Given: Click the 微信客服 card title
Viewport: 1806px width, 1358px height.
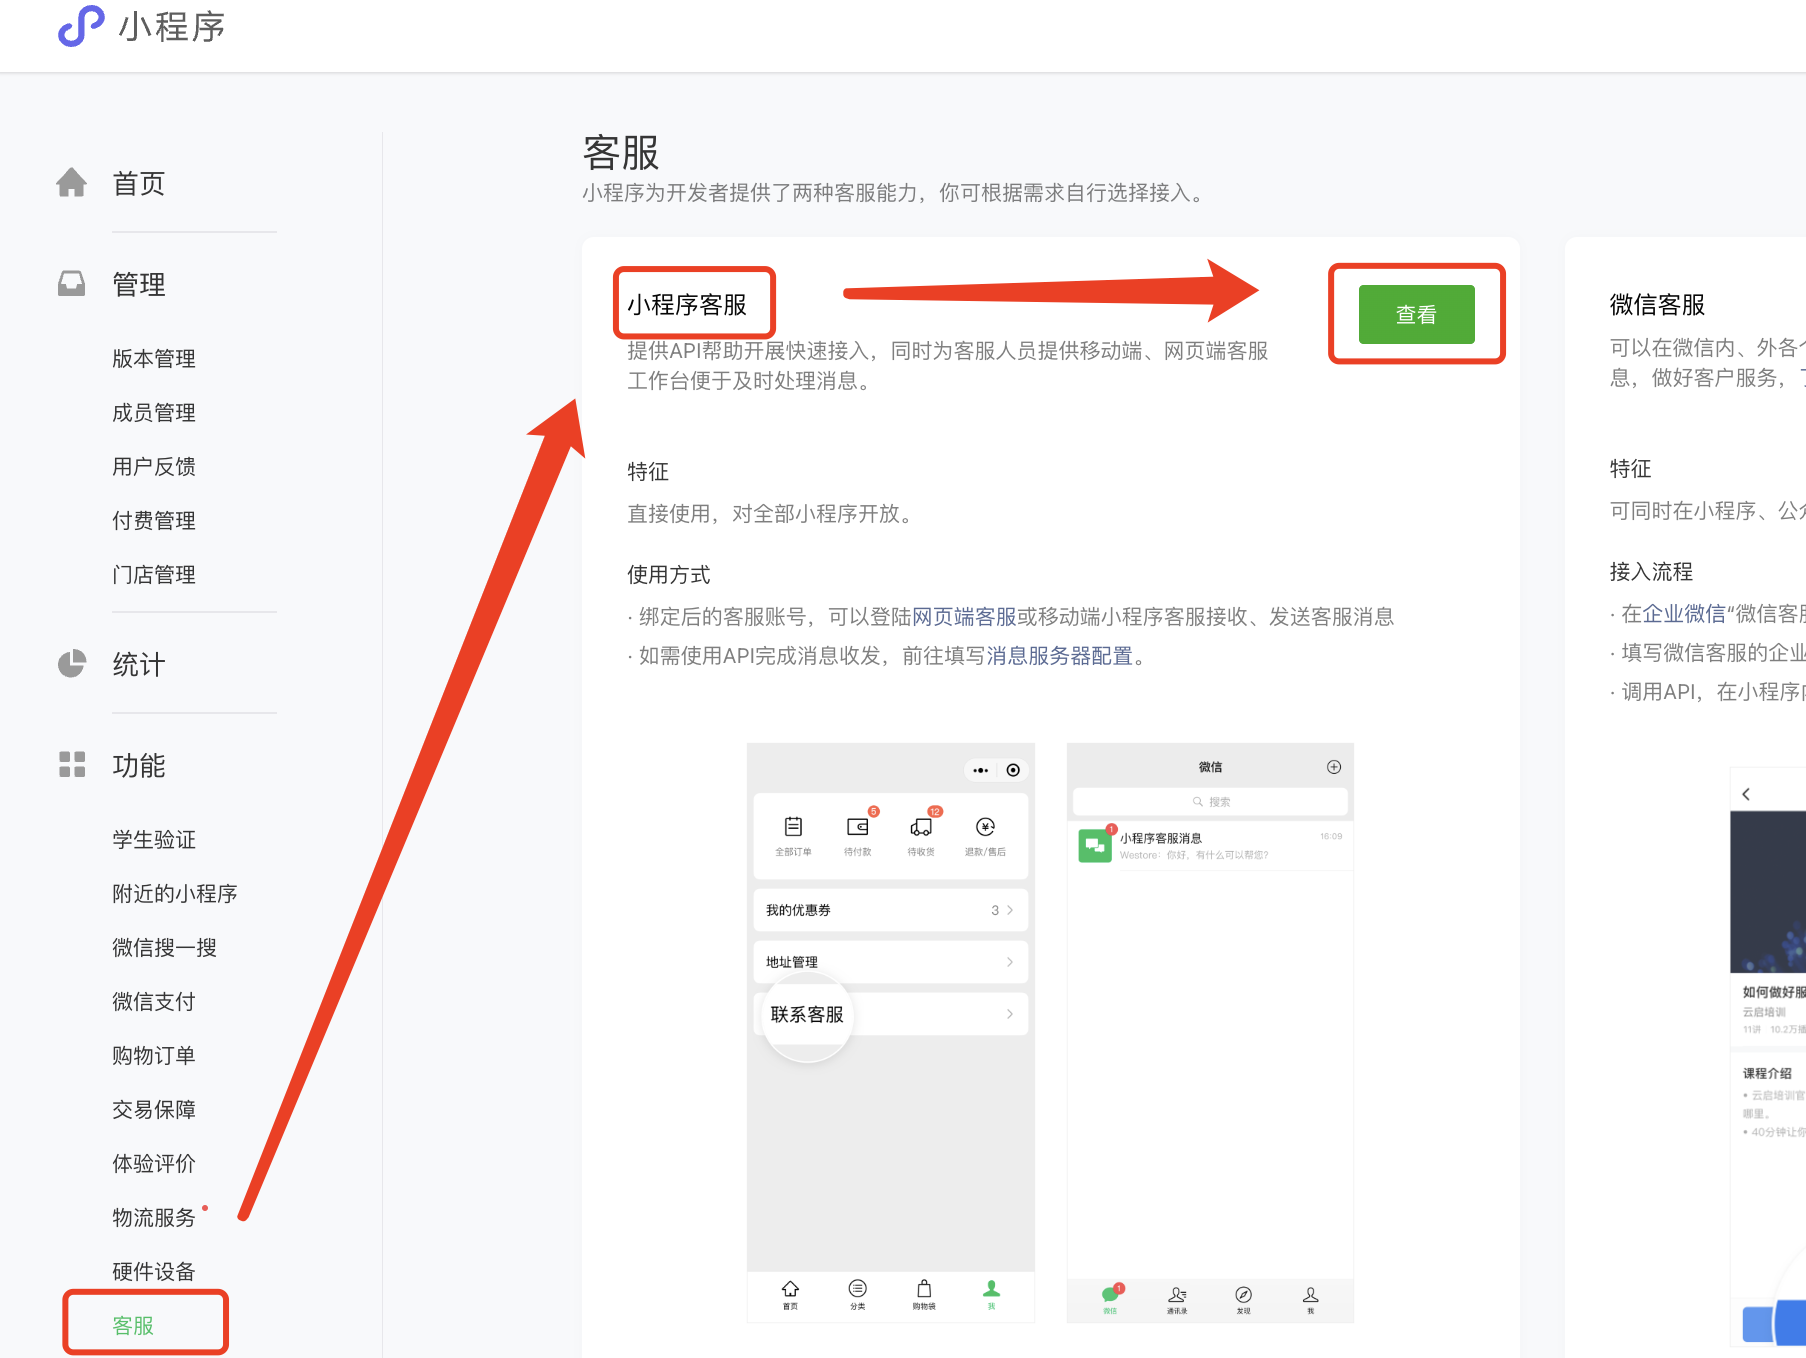Looking at the screenshot, I should [1657, 305].
